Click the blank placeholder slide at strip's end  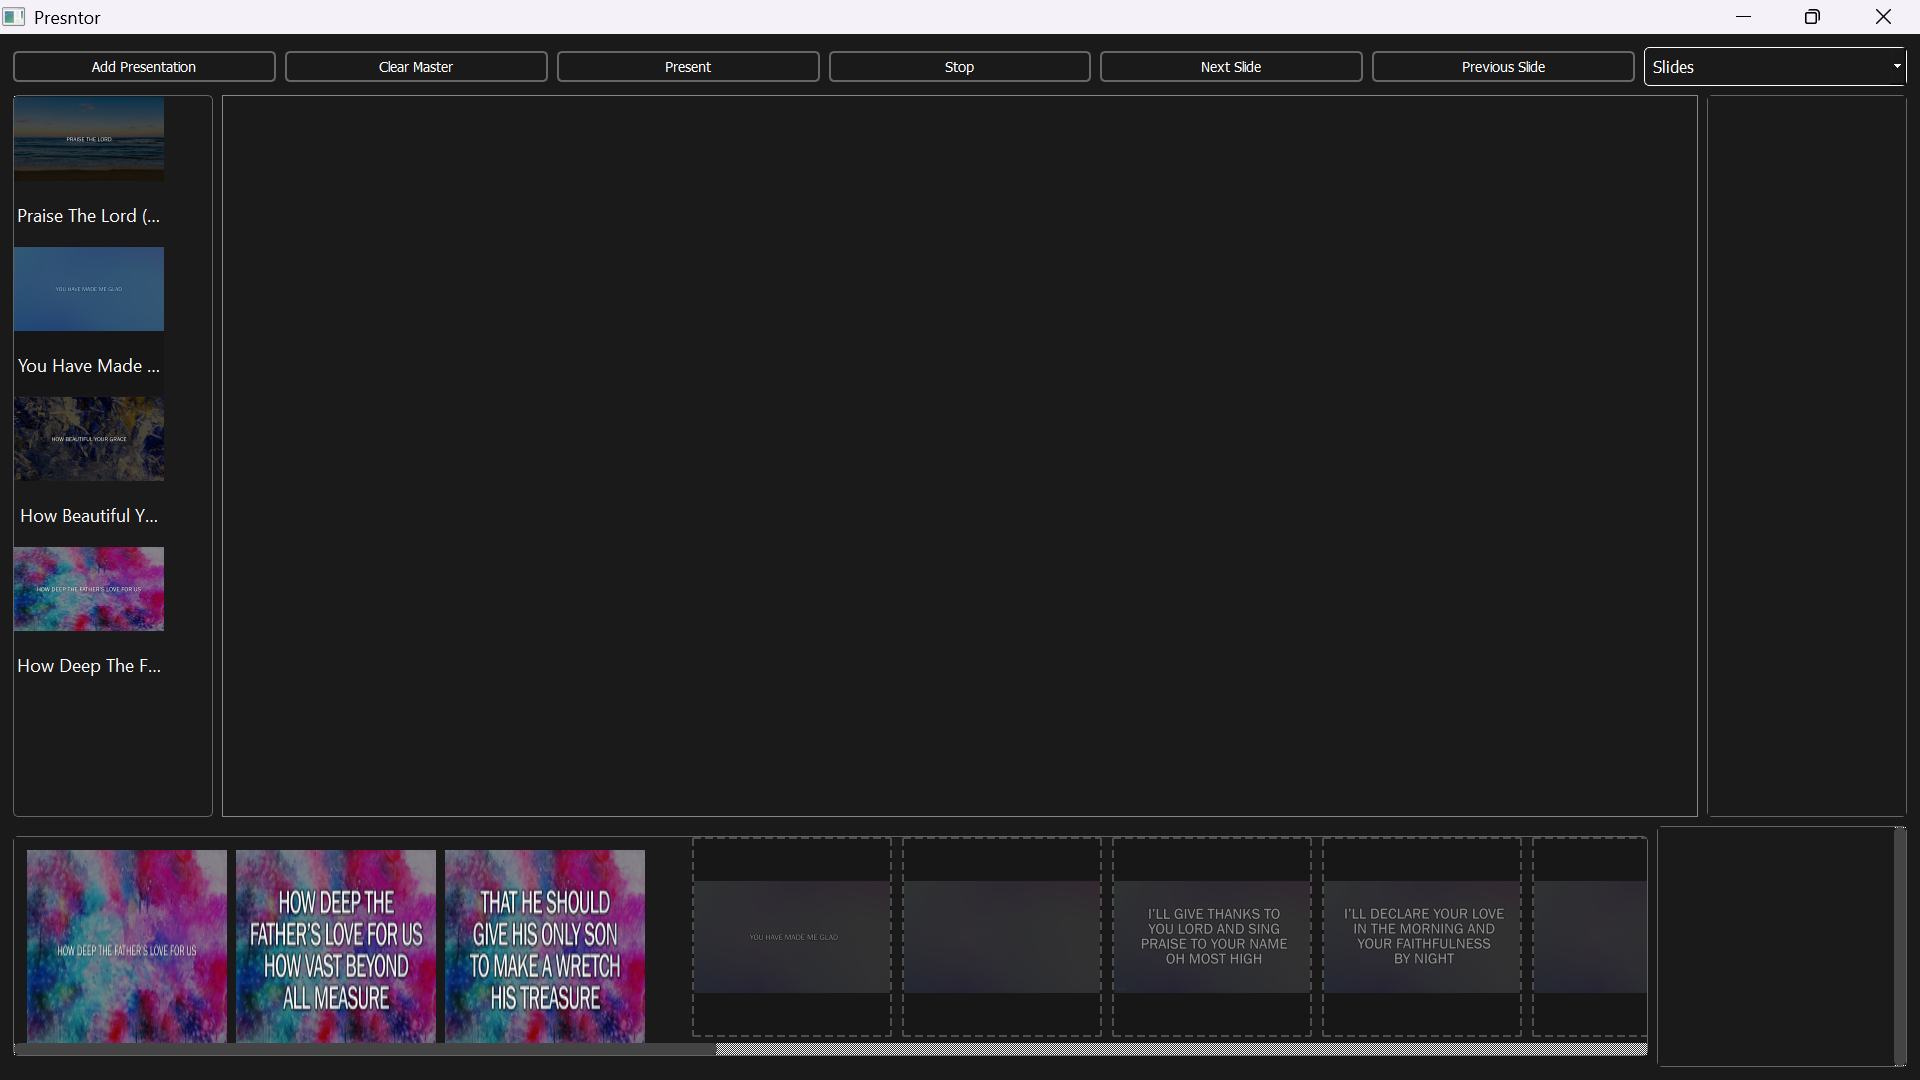(x=1588, y=936)
